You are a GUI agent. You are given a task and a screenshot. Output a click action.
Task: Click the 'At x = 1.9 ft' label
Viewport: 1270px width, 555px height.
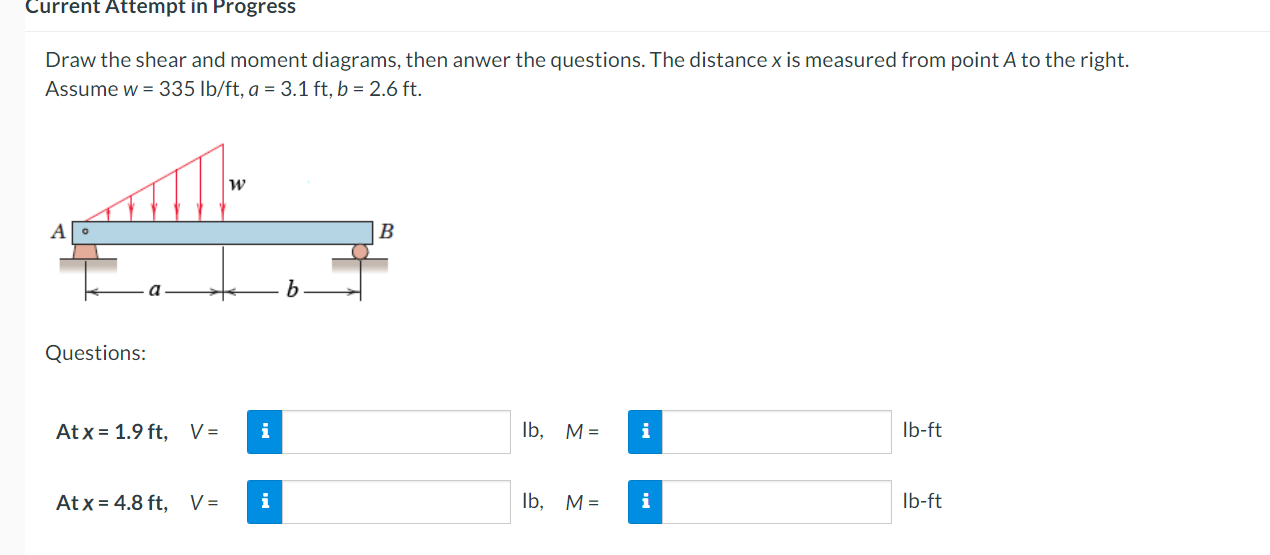(x=112, y=432)
